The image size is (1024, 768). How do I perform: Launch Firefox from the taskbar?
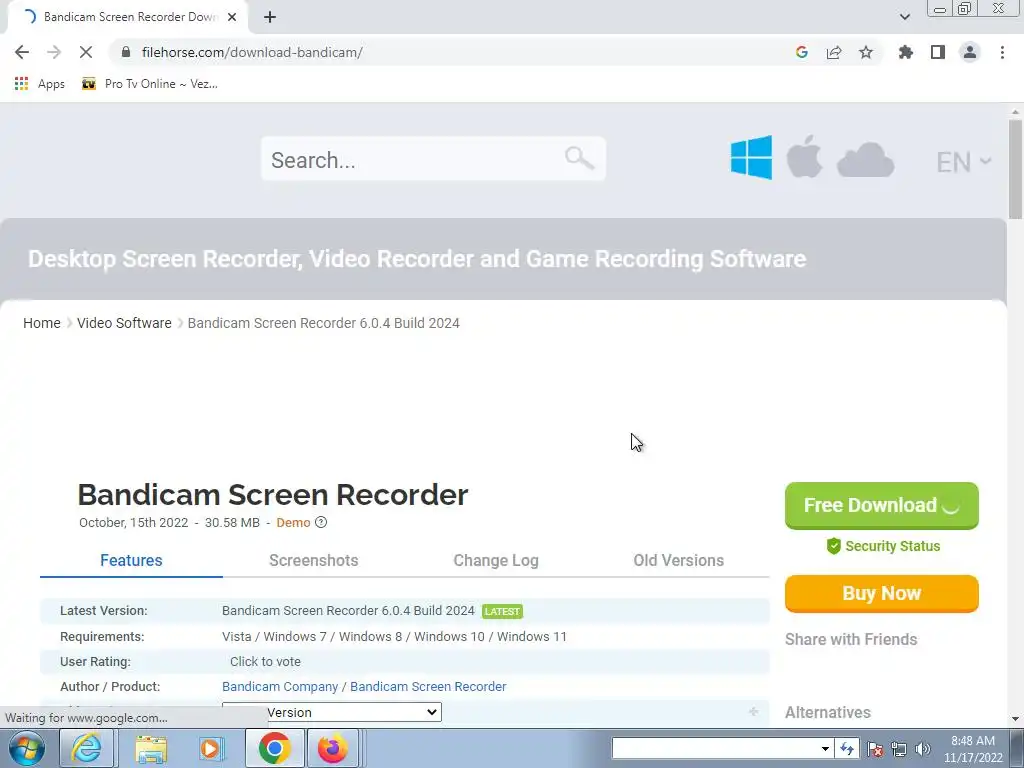point(333,748)
